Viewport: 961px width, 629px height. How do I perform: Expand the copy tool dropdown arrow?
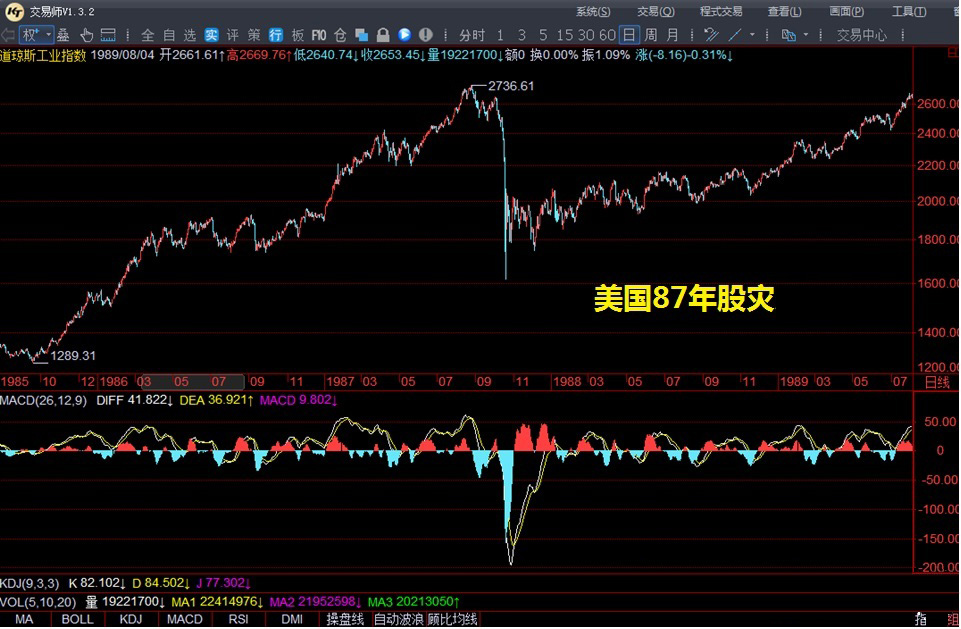coord(806,35)
